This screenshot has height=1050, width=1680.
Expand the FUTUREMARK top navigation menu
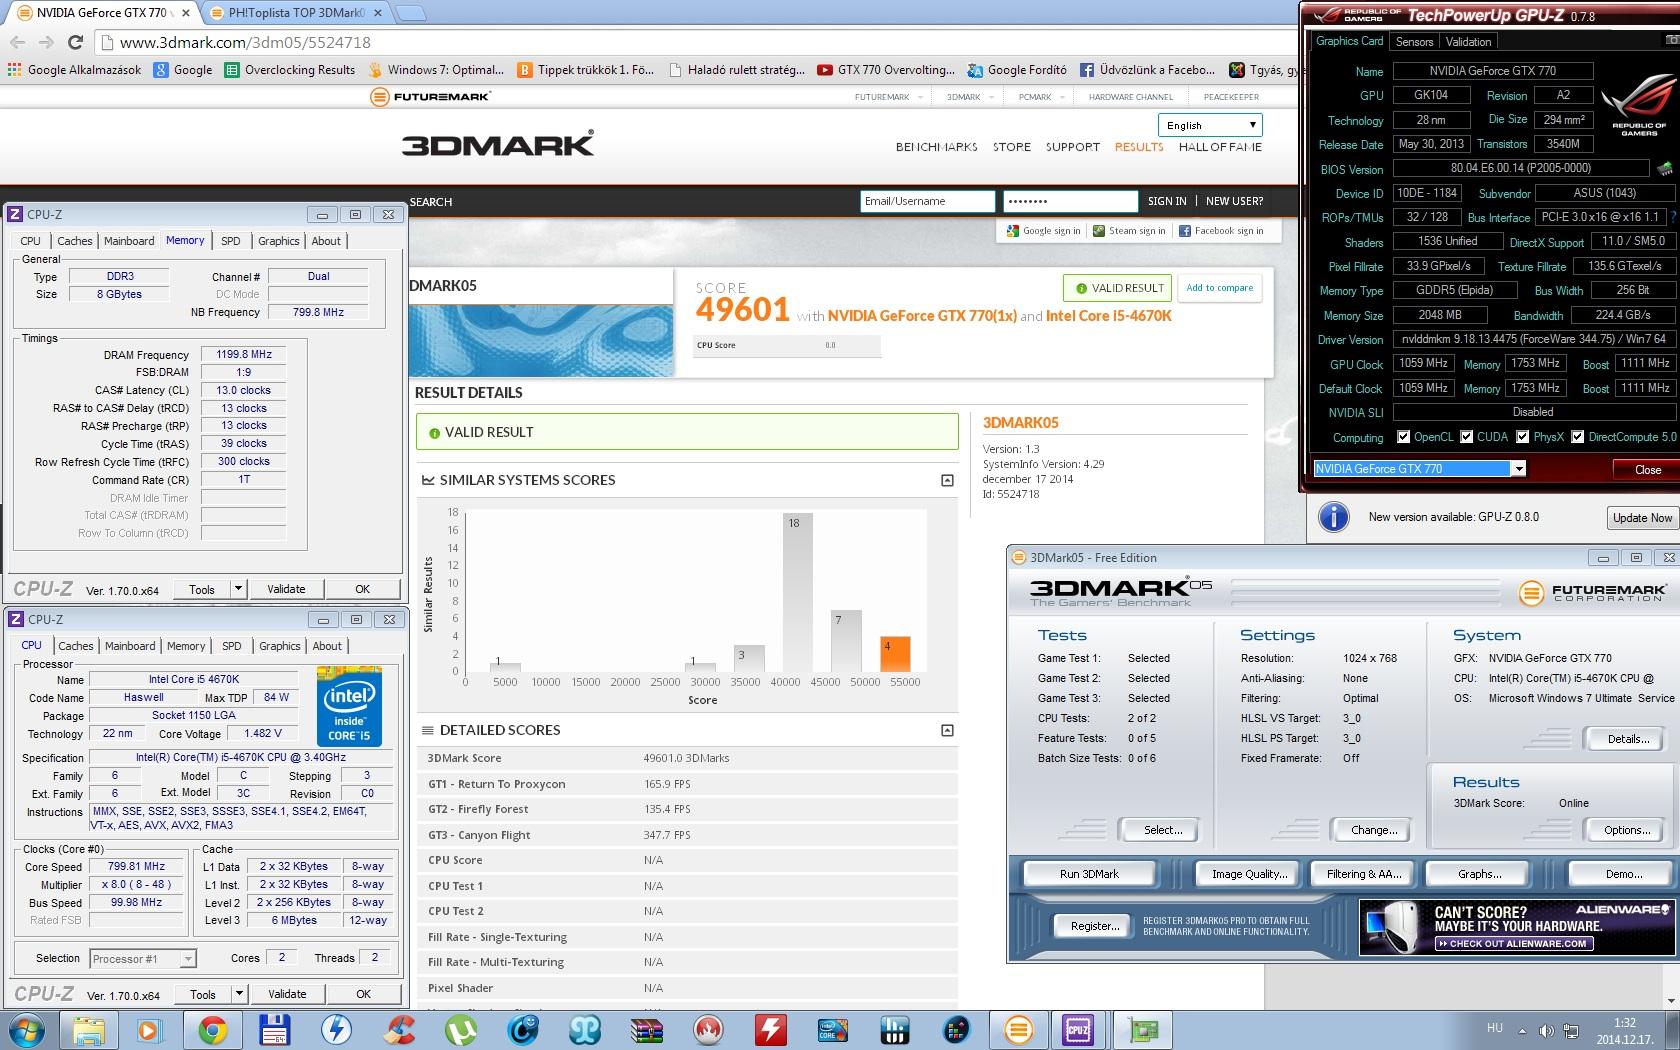tap(887, 97)
